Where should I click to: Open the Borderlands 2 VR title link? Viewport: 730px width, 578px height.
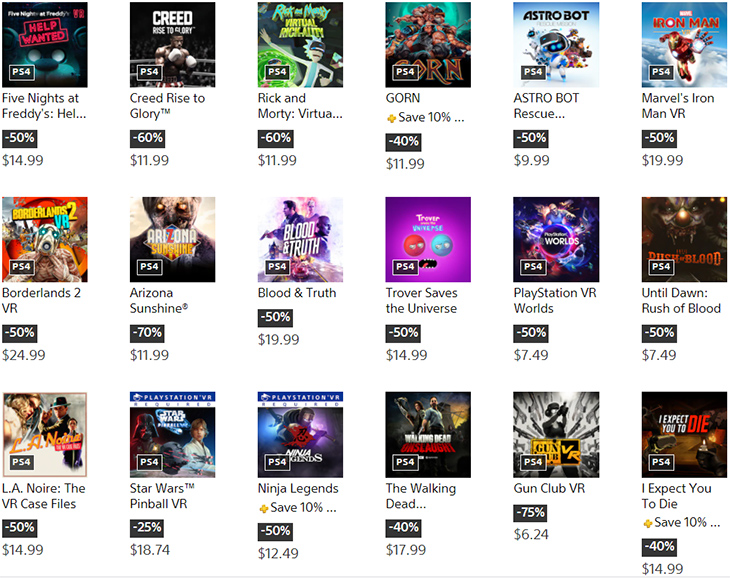tap(41, 301)
